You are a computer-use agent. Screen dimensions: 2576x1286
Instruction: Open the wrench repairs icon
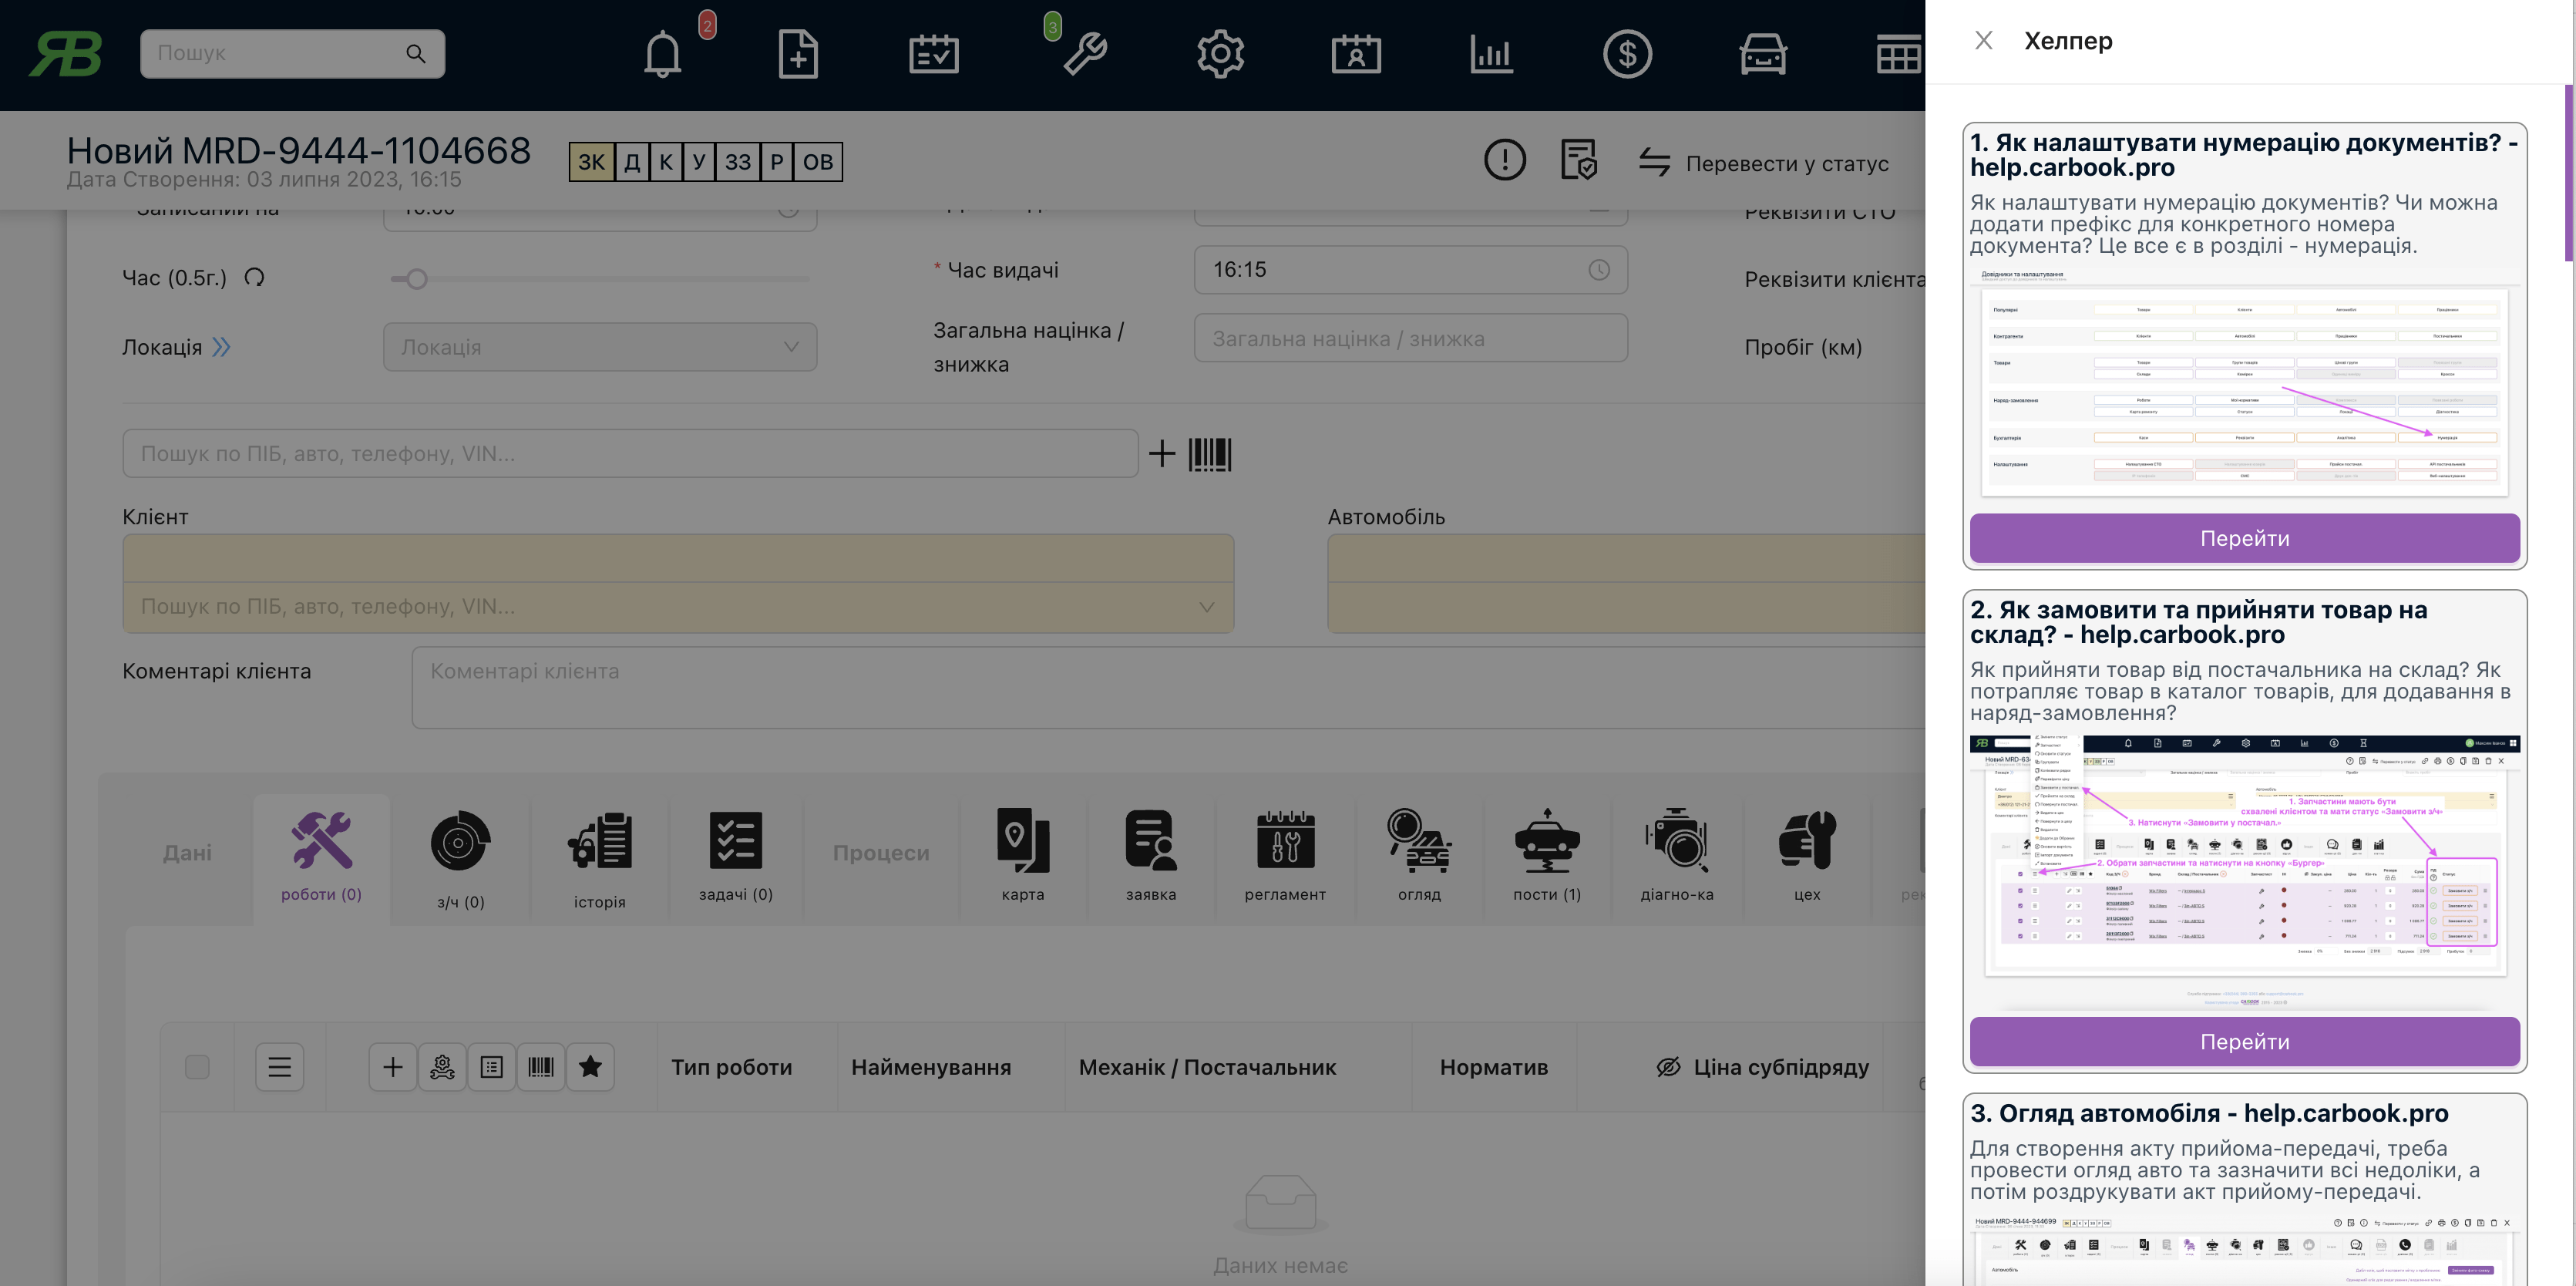[1084, 54]
